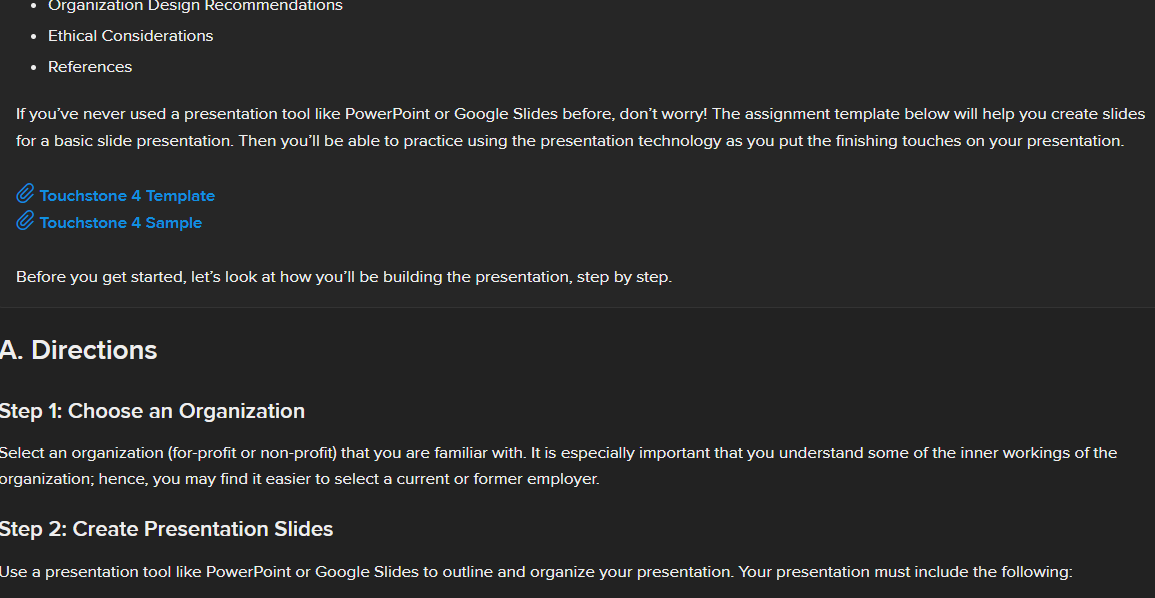1155x598 pixels.
Task: Click the Organization Design Recommendations bullet item
Action: (195, 6)
